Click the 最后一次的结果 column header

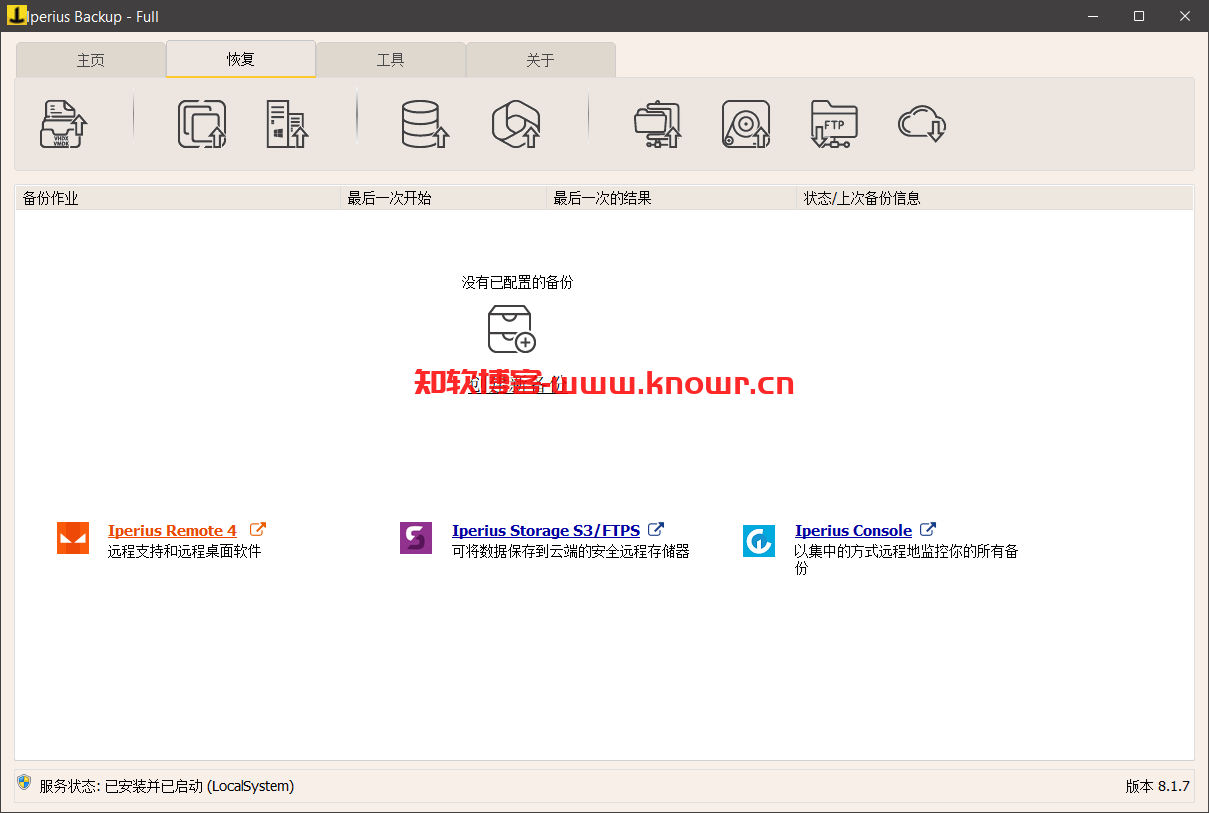pos(672,198)
